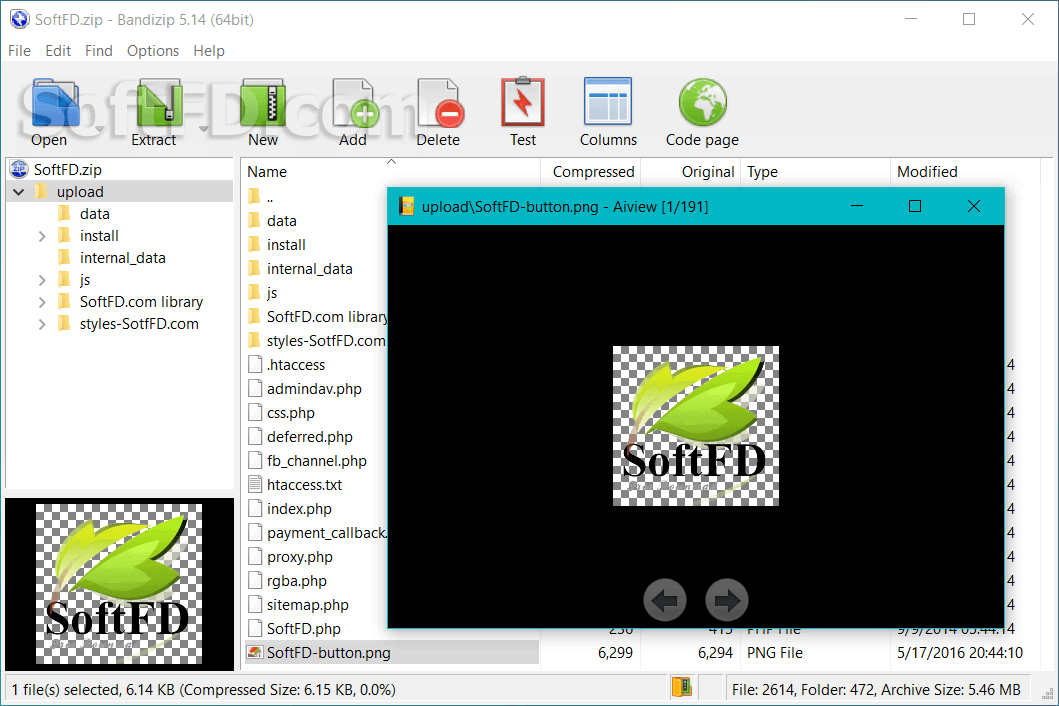Click the archive icon in status bar

[x=682, y=688]
